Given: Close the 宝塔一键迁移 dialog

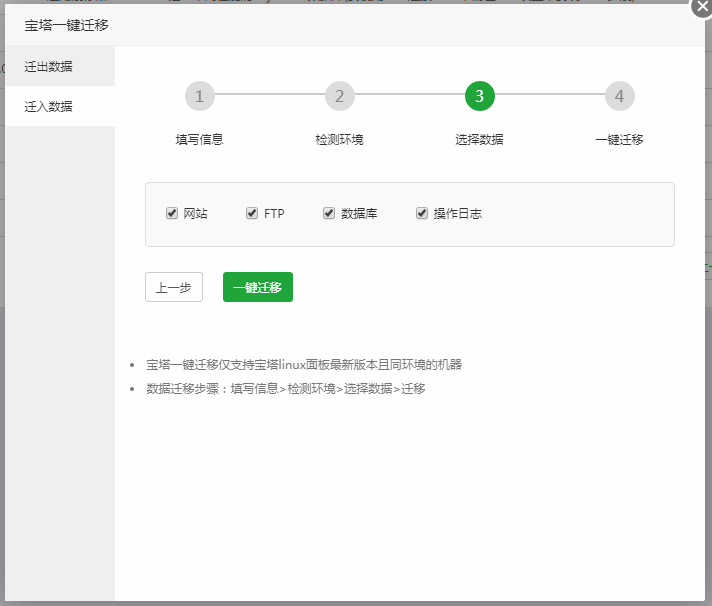Looking at the screenshot, I should click(x=702, y=7).
